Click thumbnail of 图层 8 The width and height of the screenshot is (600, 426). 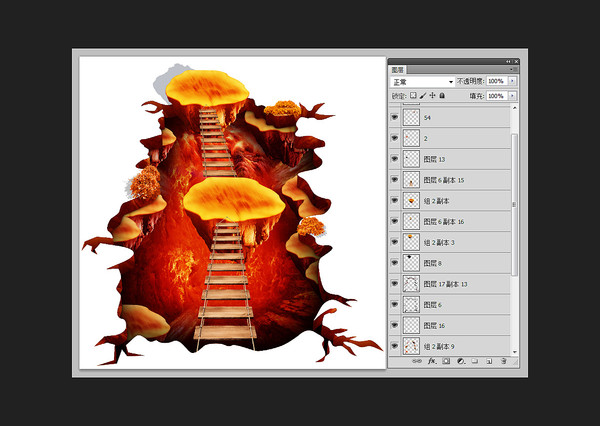tap(411, 263)
